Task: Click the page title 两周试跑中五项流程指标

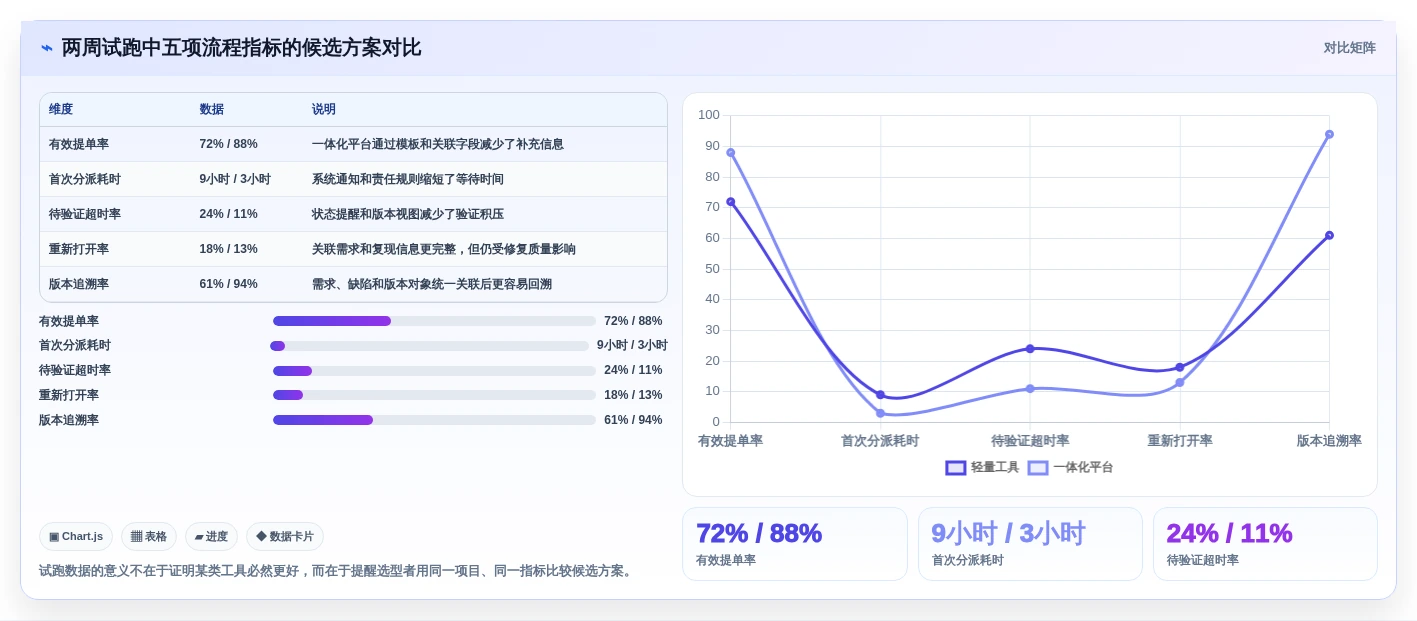Action: pos(241,48)
